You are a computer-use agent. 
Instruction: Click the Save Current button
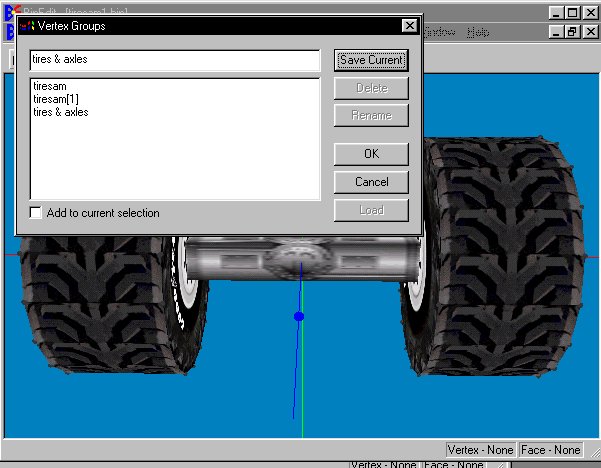pos(371,60)
